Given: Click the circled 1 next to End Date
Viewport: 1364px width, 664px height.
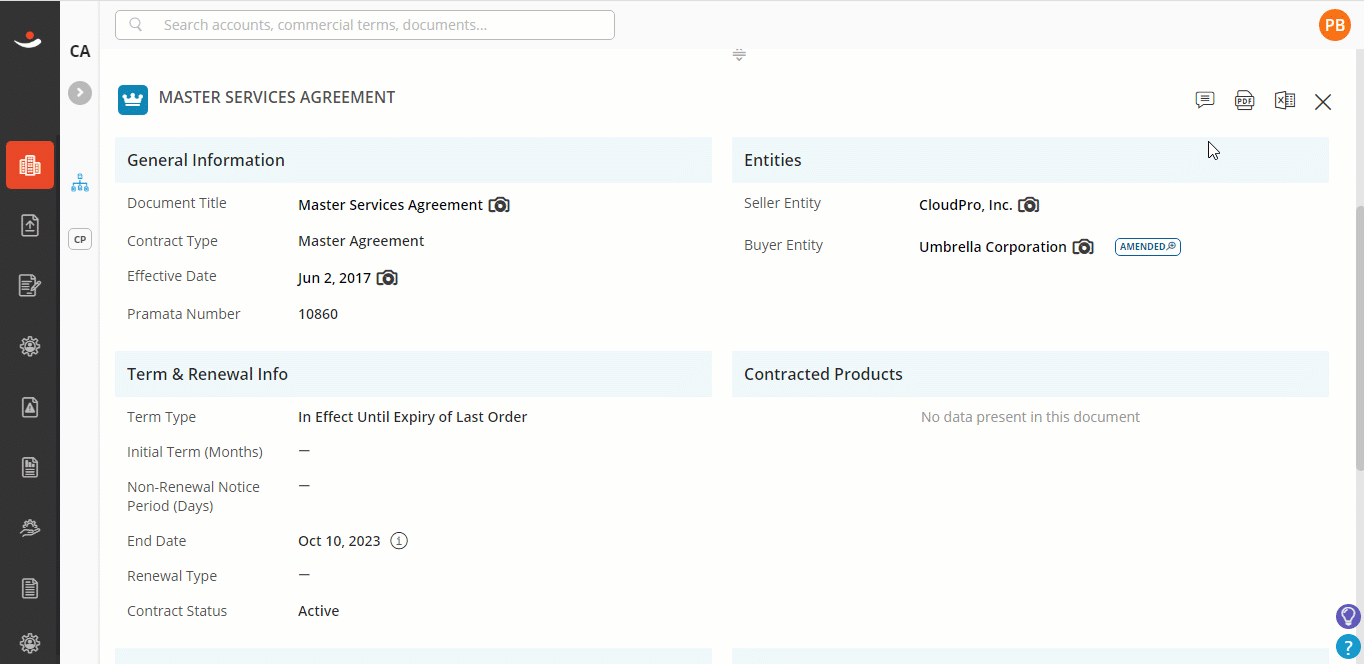Looking at the screenshot, I should click(x=399, y=541).
